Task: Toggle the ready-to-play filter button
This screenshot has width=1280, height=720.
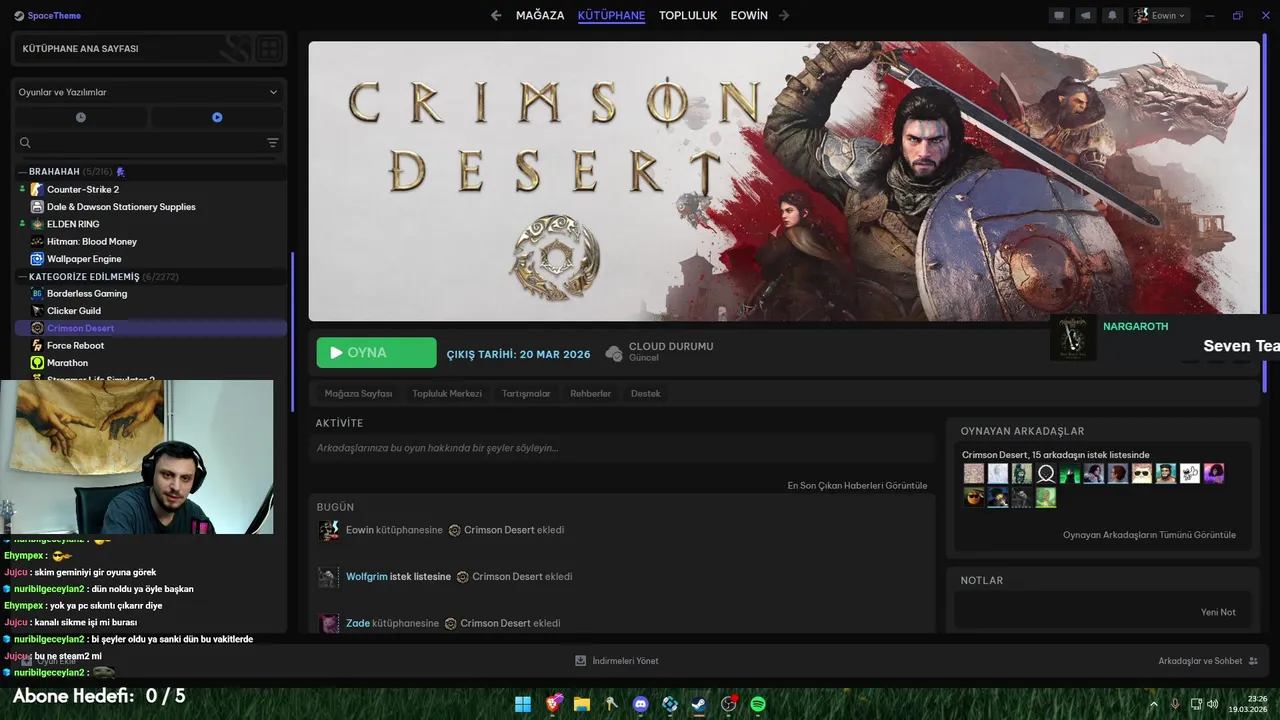Action: (217, 117)
